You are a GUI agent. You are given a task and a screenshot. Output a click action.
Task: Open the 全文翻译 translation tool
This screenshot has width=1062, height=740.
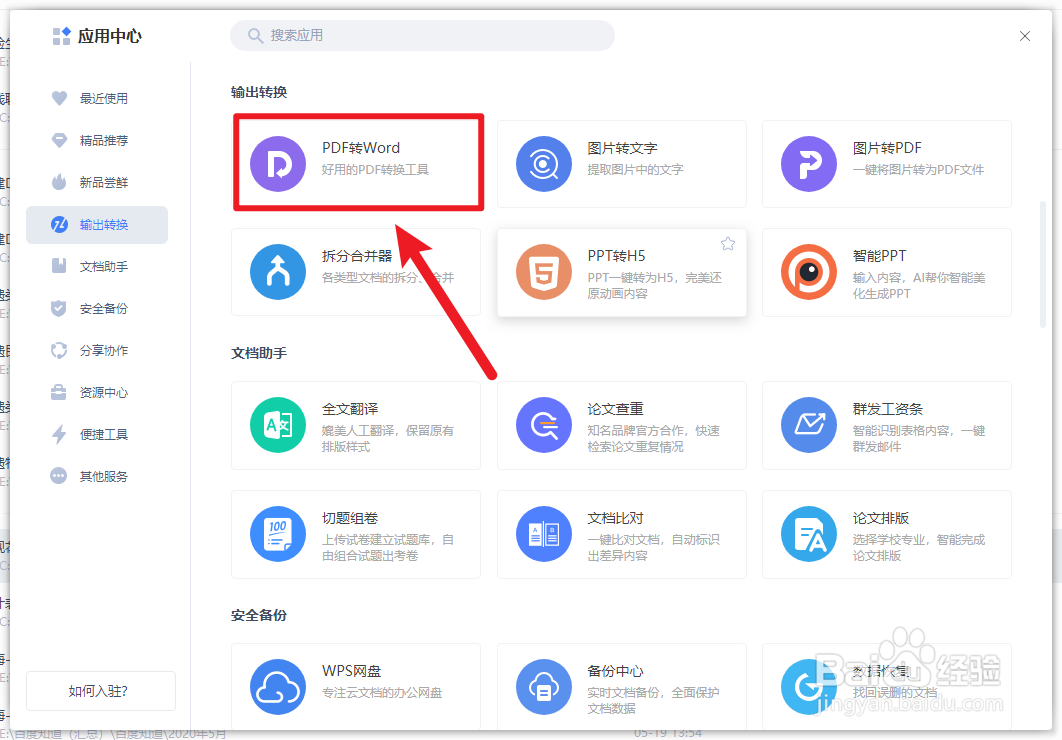coord(357,425)
